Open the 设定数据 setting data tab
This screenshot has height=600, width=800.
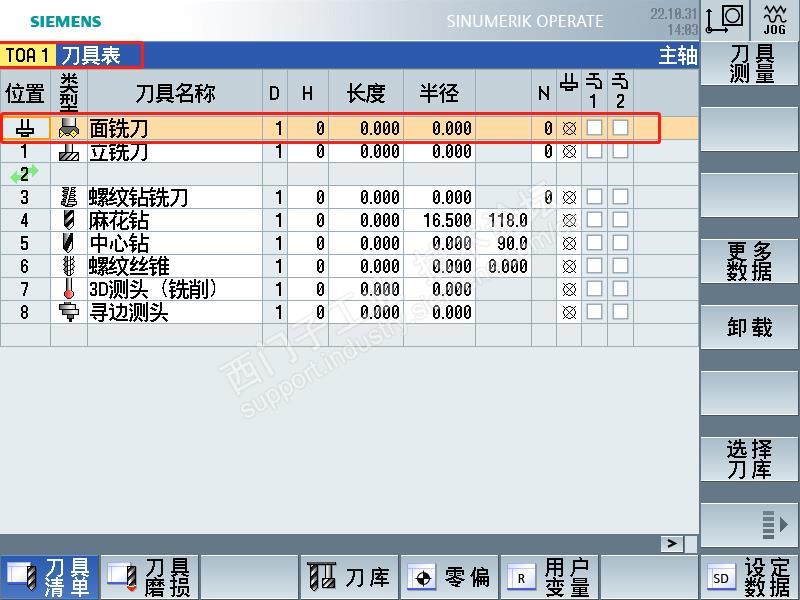click(750, 578)
